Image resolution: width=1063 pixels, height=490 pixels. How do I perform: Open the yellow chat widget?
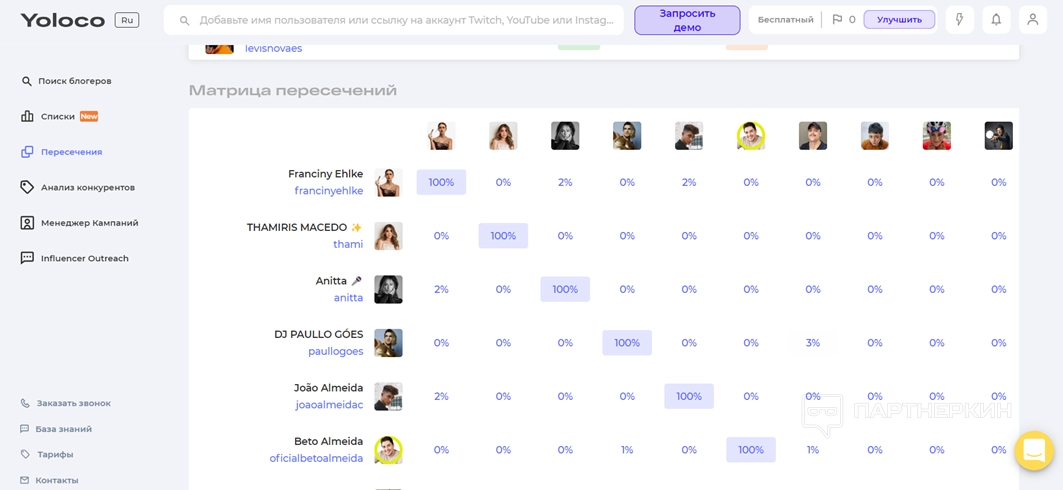point(1034,451)
